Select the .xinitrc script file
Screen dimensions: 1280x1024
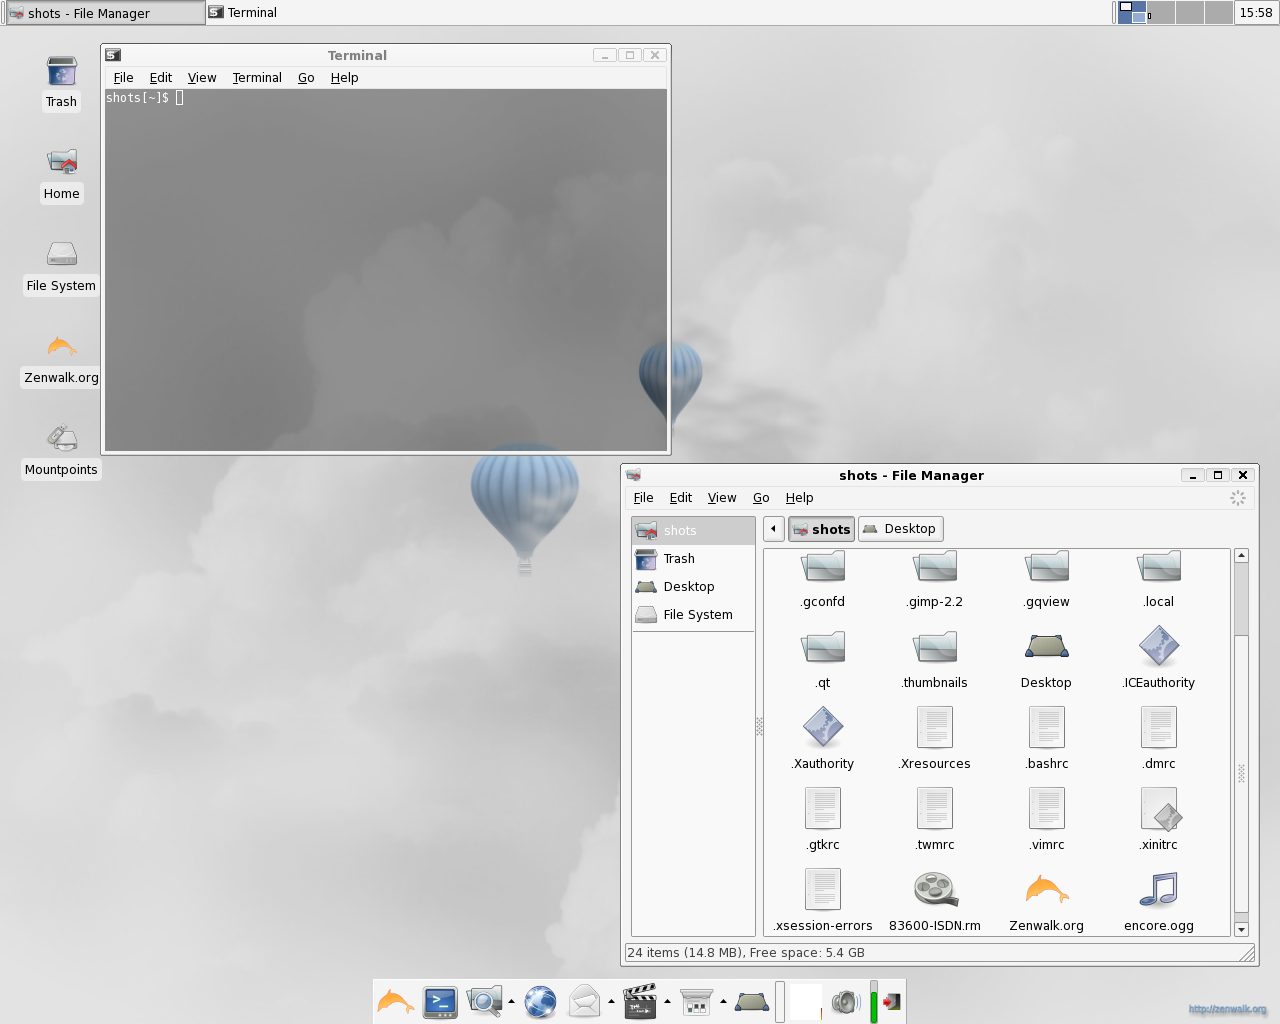(1159, 809)
